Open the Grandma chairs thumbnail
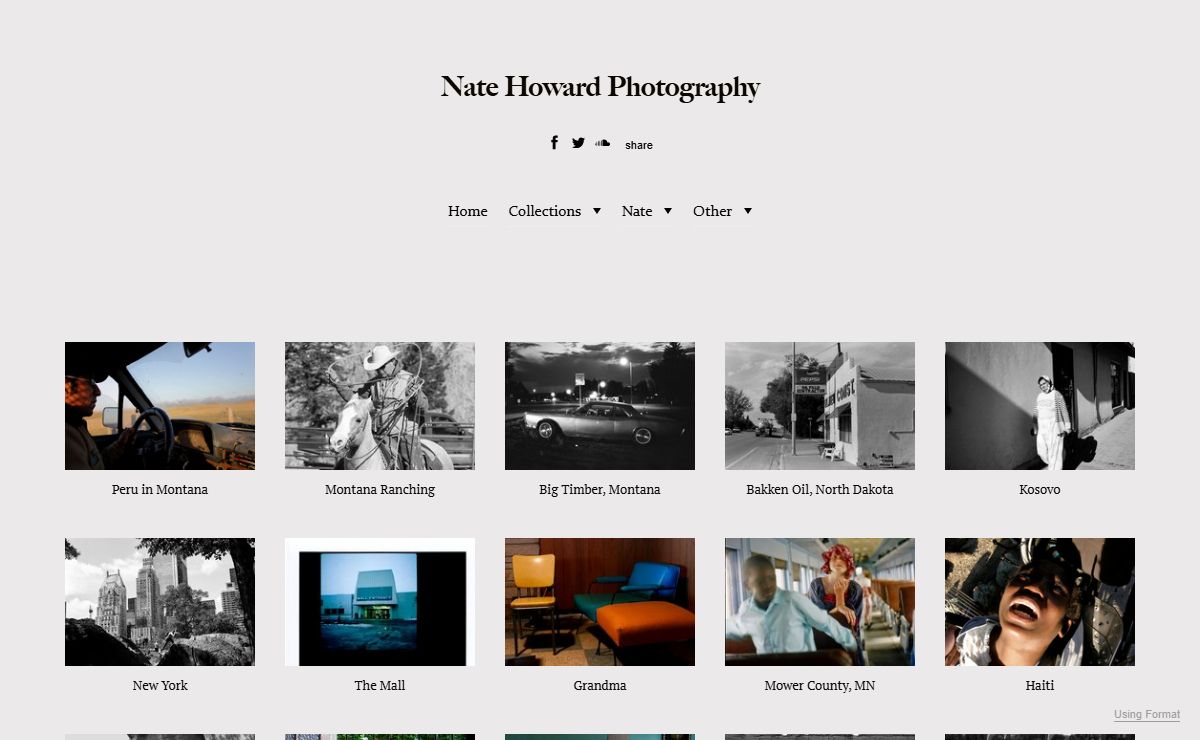Image resolution: width=1200 pixels, height=740 pixels. click(600, 602)
